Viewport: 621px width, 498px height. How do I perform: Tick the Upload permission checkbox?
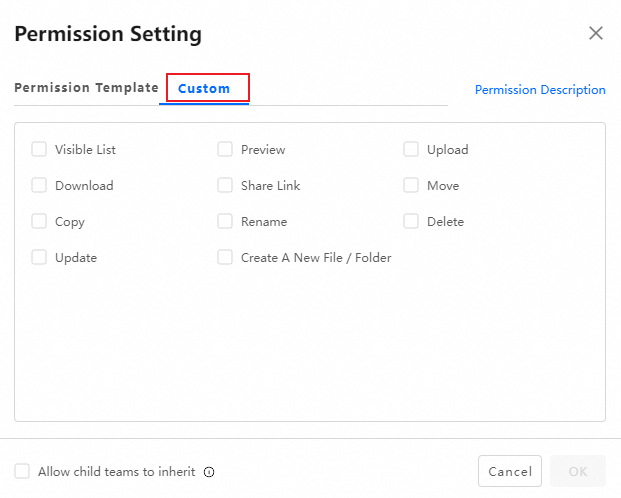point(411,150)
